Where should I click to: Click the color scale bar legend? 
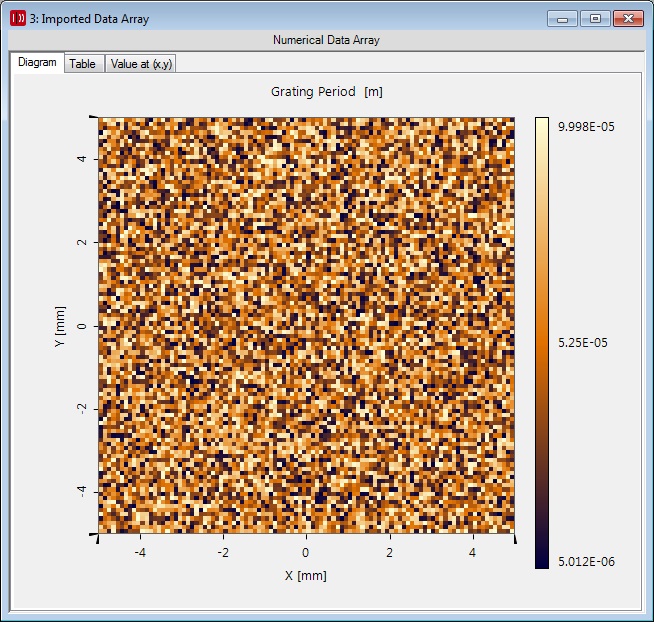click(542, 343)
